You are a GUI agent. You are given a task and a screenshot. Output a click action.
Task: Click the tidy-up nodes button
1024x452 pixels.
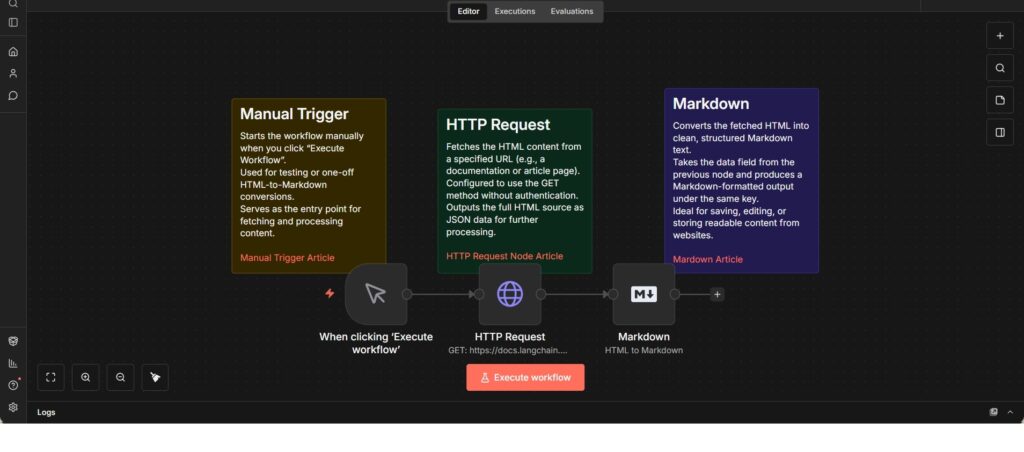[155, 377]
